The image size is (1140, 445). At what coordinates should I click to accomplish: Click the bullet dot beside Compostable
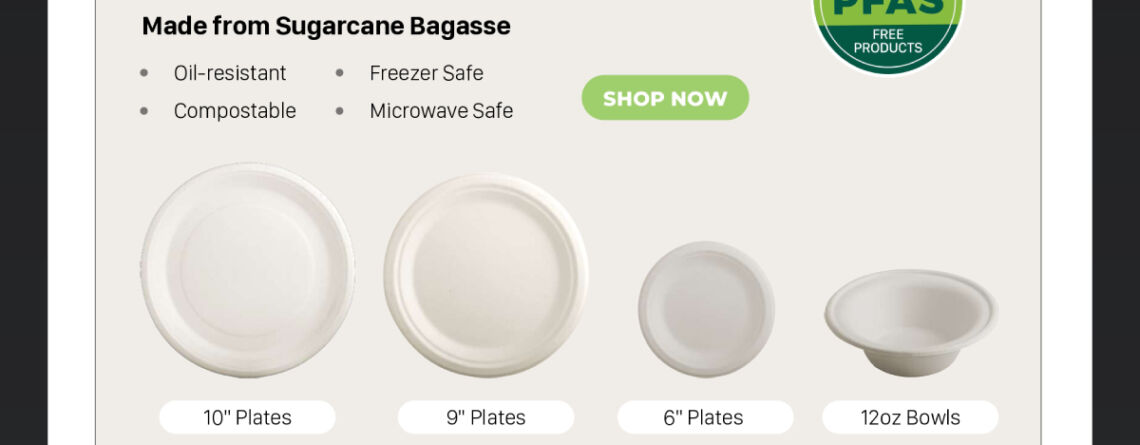(x=144, y=111)
